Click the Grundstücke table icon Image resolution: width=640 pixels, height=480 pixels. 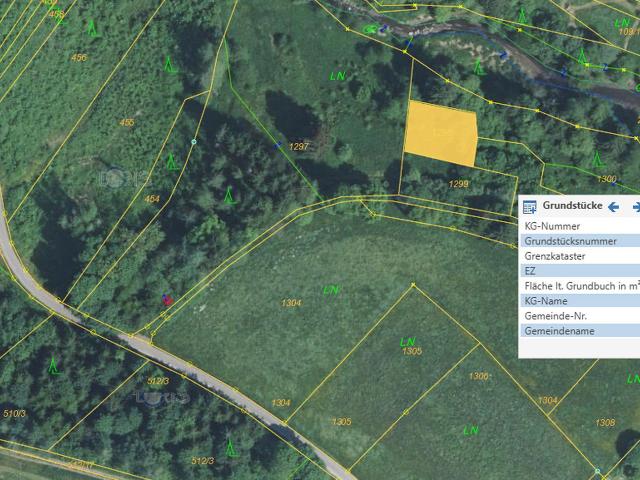[x=530, y=207]
